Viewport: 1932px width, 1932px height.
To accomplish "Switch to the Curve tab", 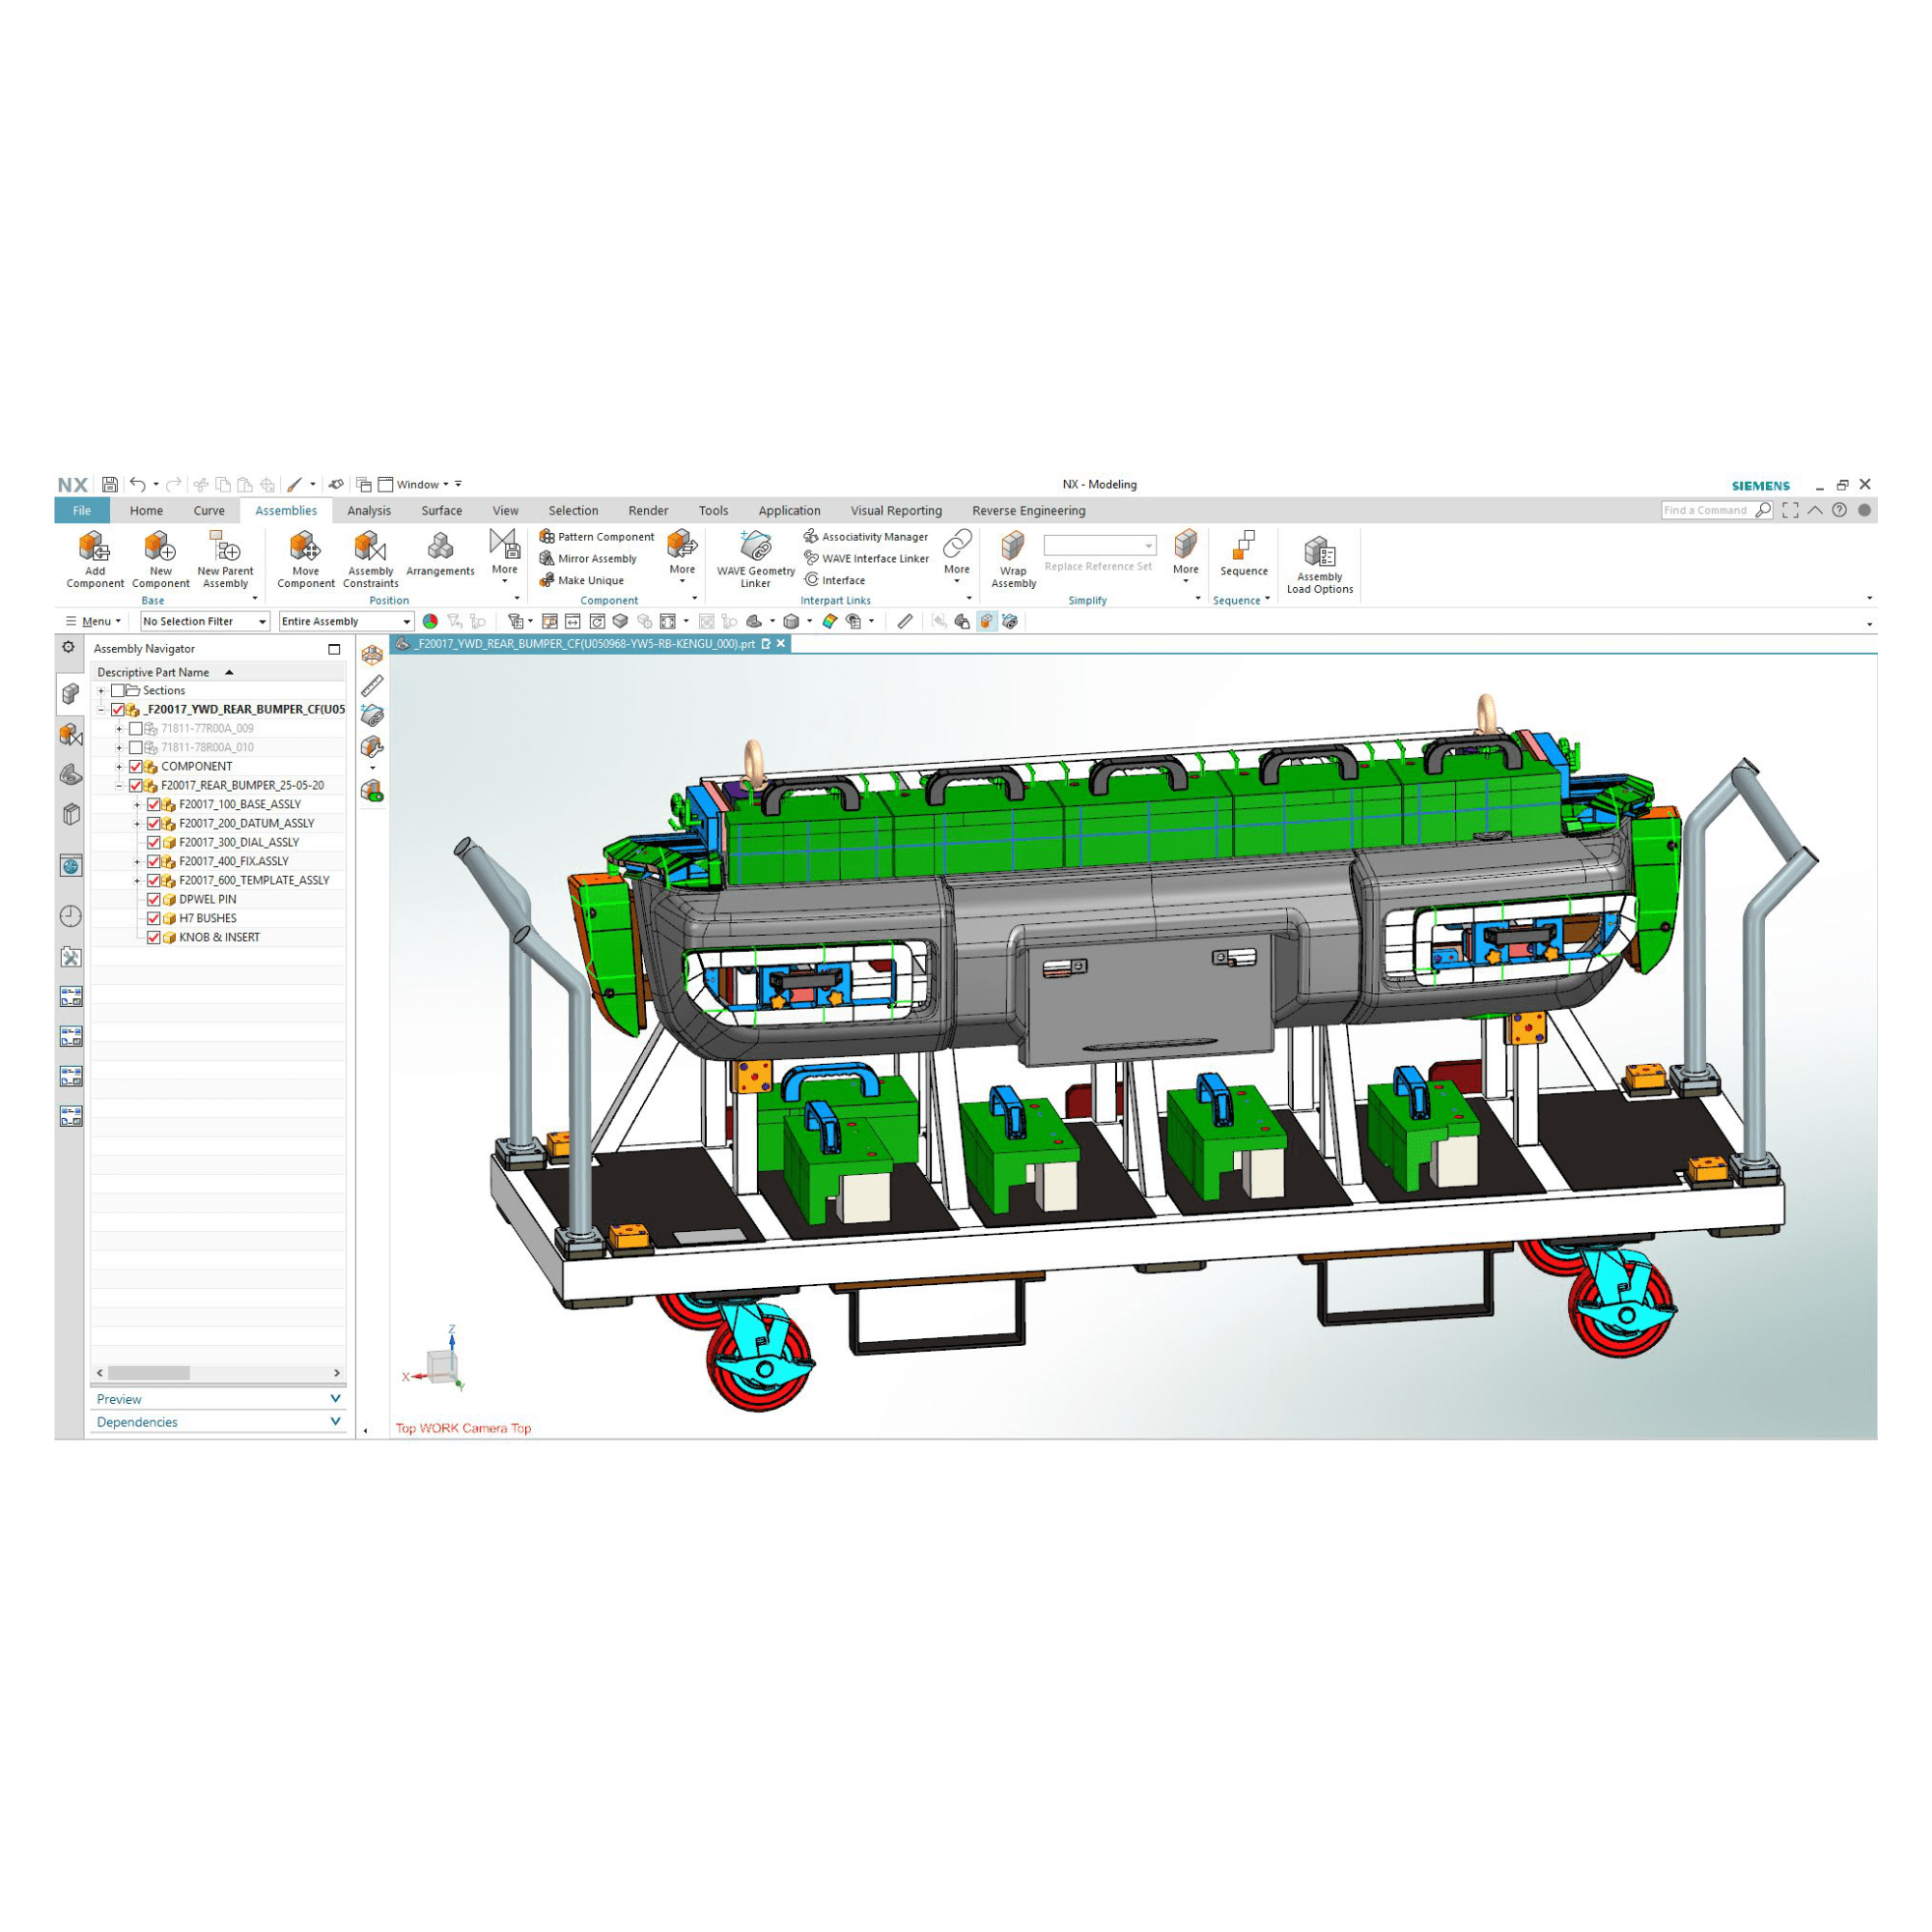I will (209, 510).
